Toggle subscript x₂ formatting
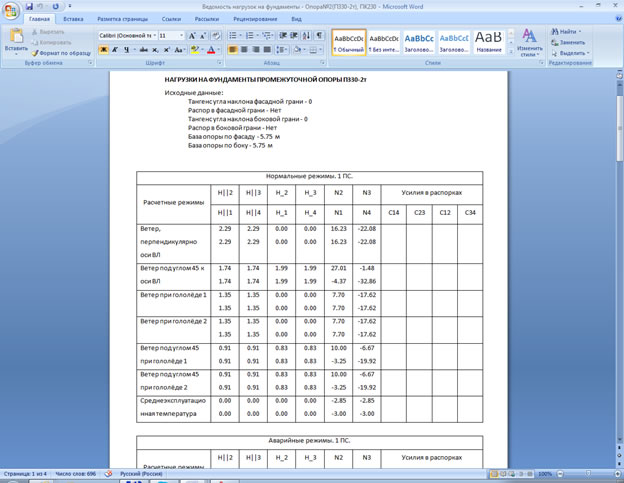The width and height of the screenshot is (624, 483). (156, 50)
